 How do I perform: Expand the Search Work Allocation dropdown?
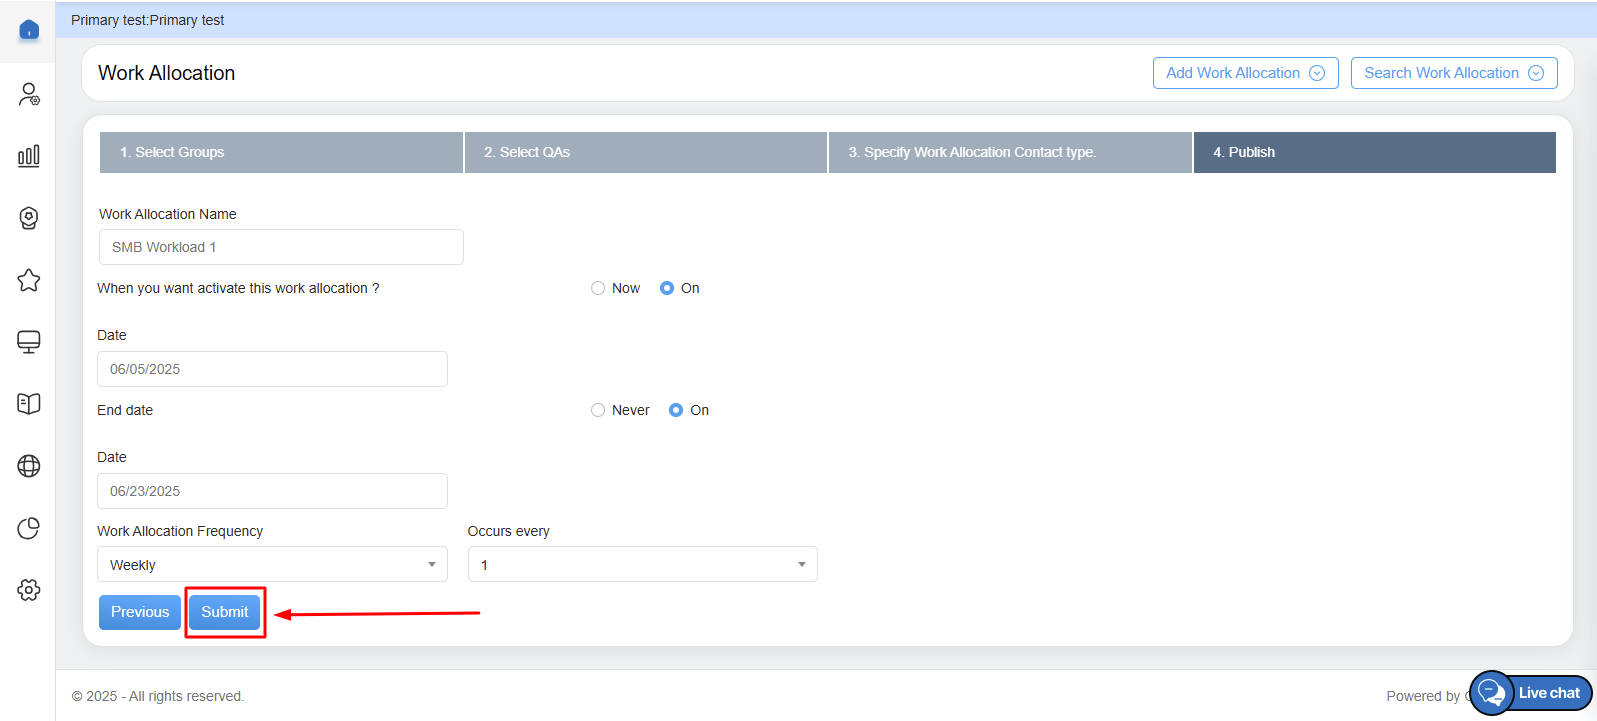(1453, 73)
